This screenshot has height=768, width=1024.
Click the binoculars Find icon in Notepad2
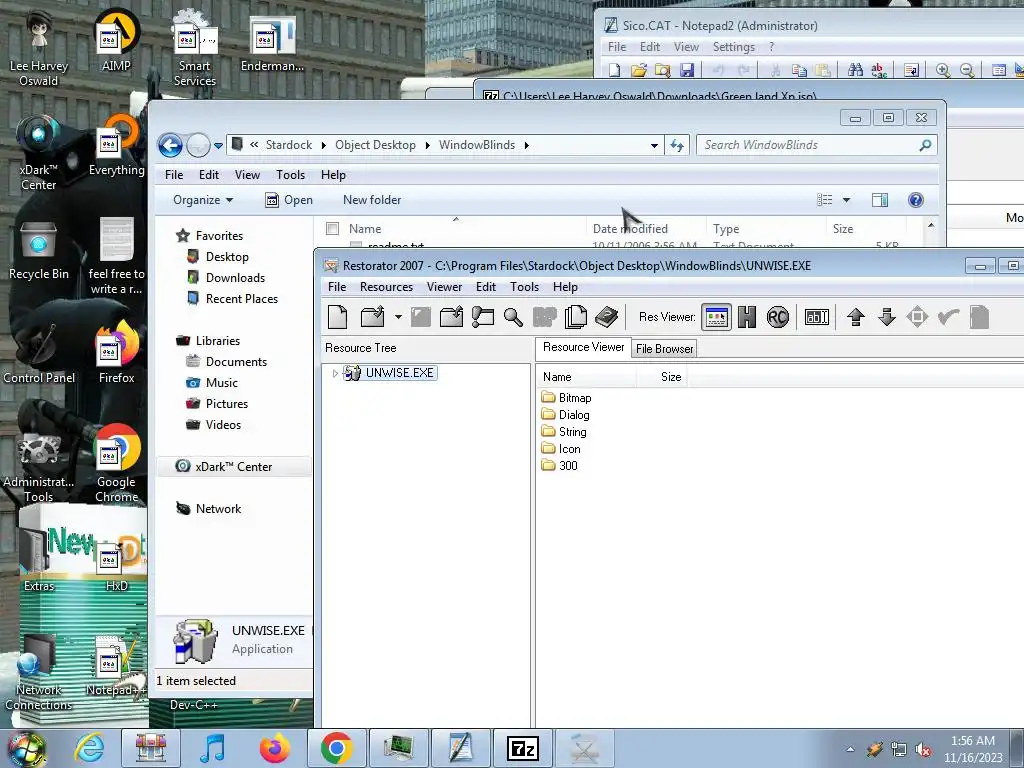[x=855, y=70]
